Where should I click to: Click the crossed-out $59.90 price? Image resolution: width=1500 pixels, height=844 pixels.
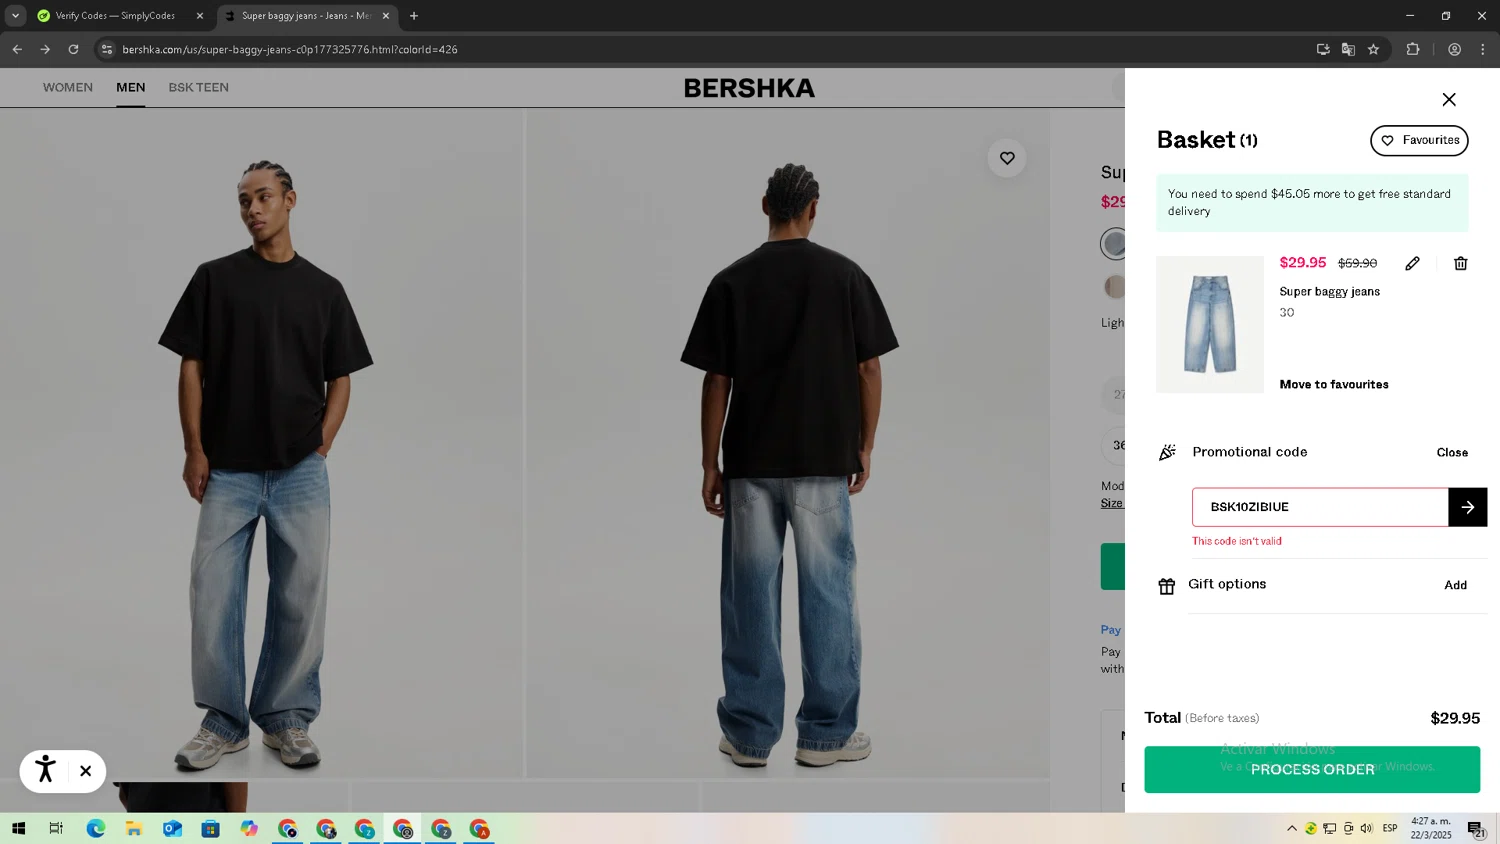pyautogui.click(x=1357, y=263)
